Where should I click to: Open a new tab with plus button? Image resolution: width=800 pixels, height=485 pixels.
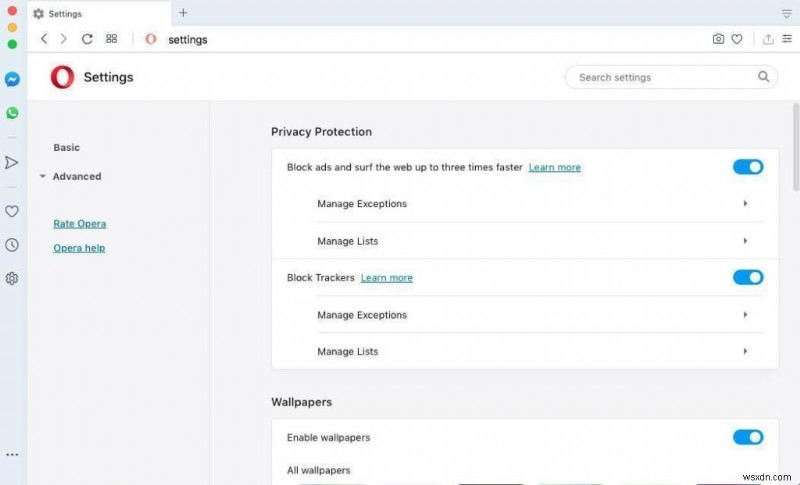[183, 13]
